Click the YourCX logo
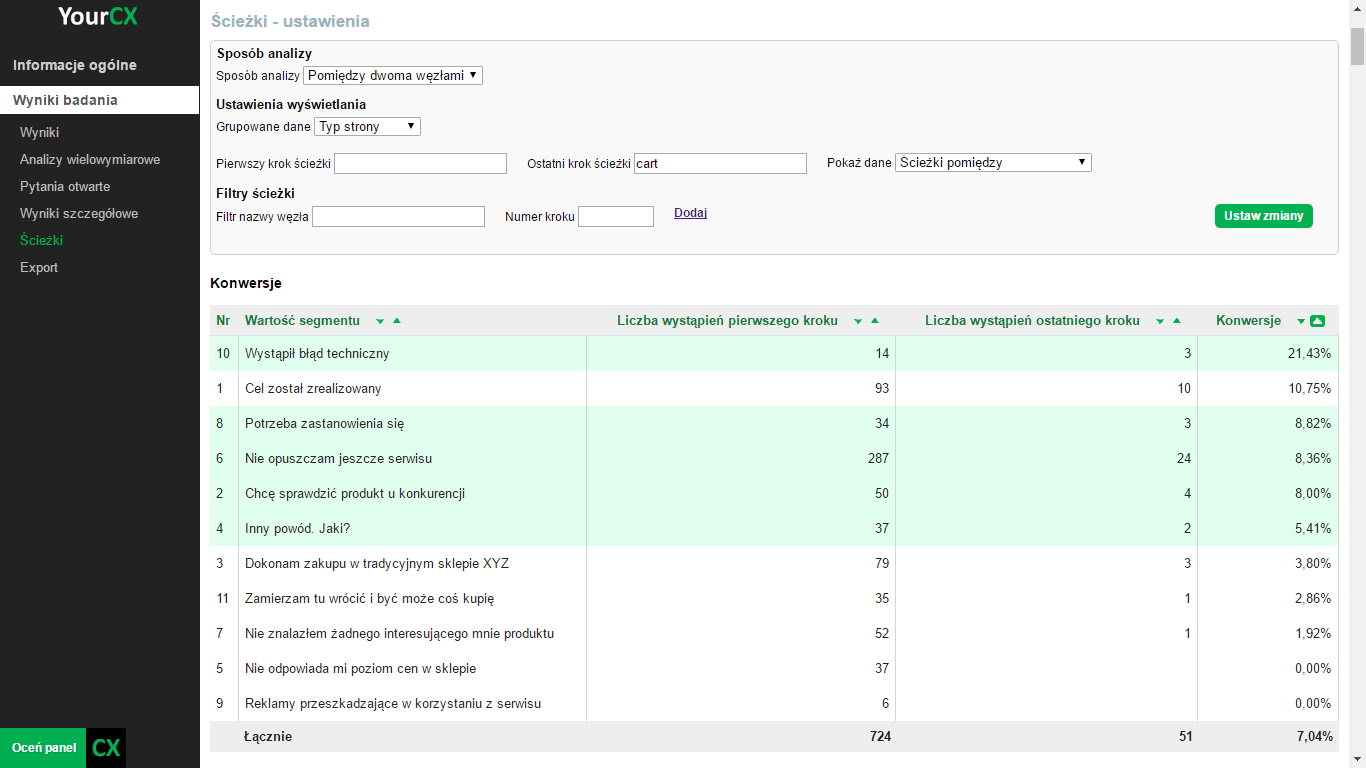Viewport: 1366px width, 768px height. (x=98, y=16)
